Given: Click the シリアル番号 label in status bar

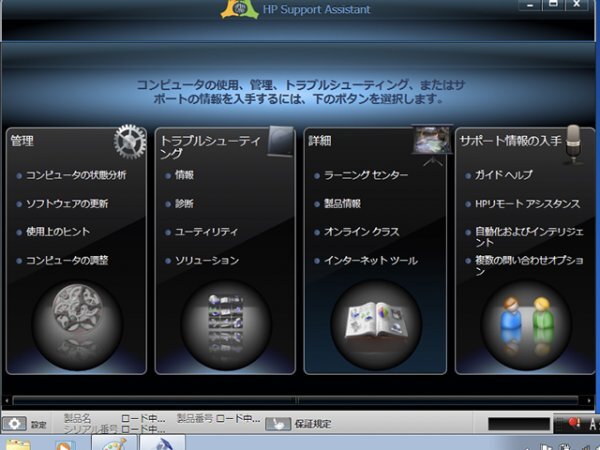Looking at the screenshot, I should [91, 429].
